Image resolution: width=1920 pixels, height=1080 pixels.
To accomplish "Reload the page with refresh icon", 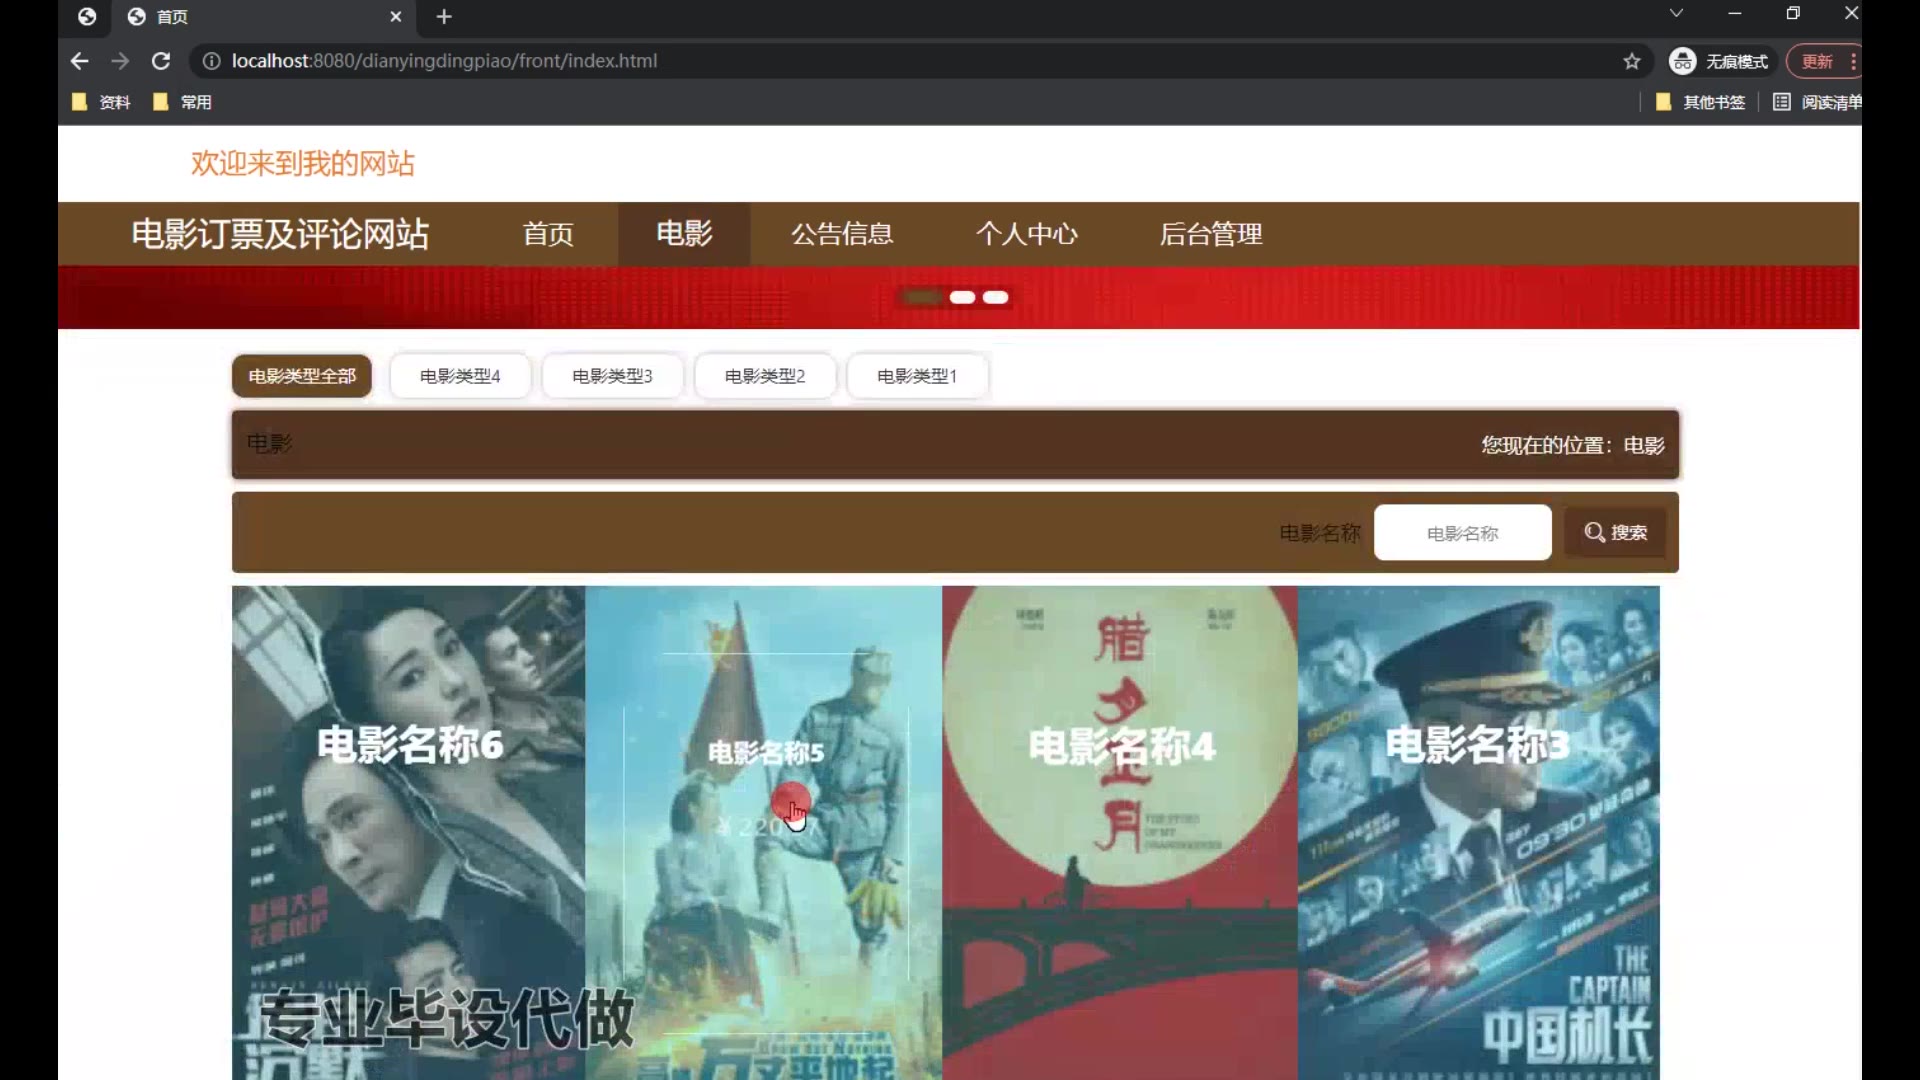I will [x=161, y=61].
